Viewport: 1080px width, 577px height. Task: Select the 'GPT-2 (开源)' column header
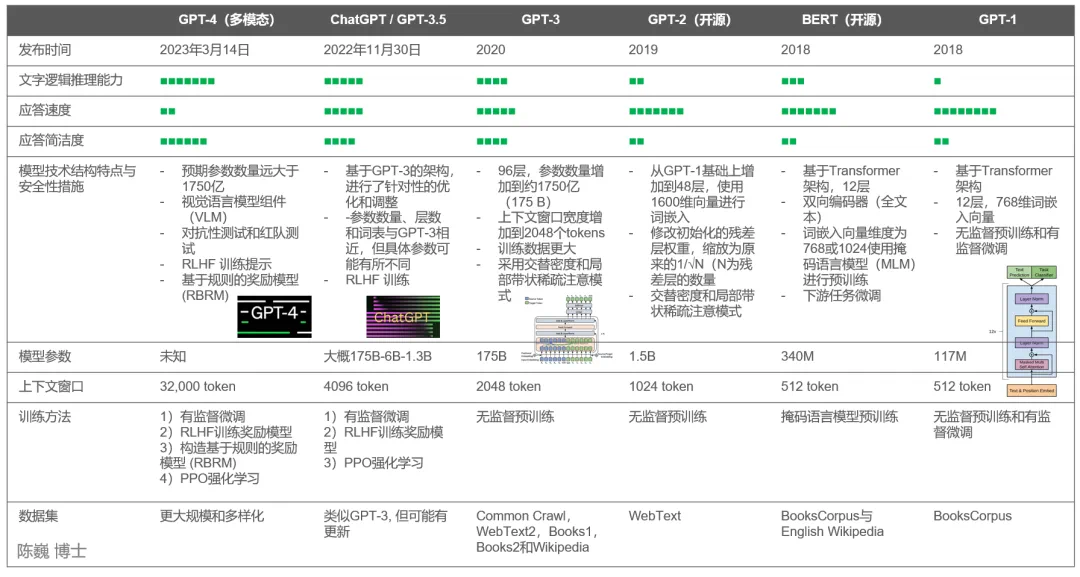(689, 20)
